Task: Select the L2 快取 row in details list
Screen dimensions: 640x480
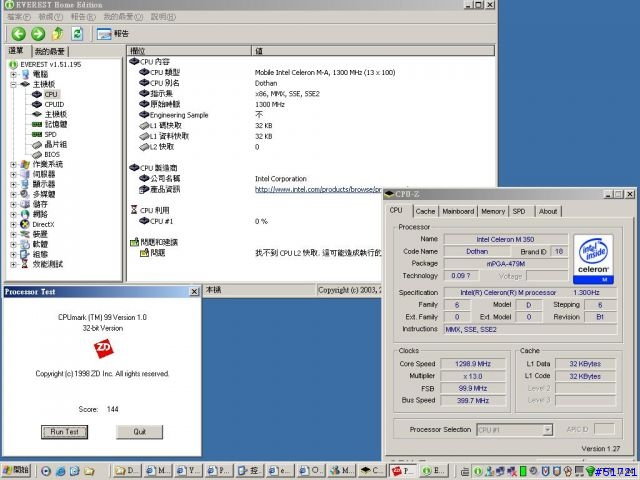Action: [x=310, y=147]
